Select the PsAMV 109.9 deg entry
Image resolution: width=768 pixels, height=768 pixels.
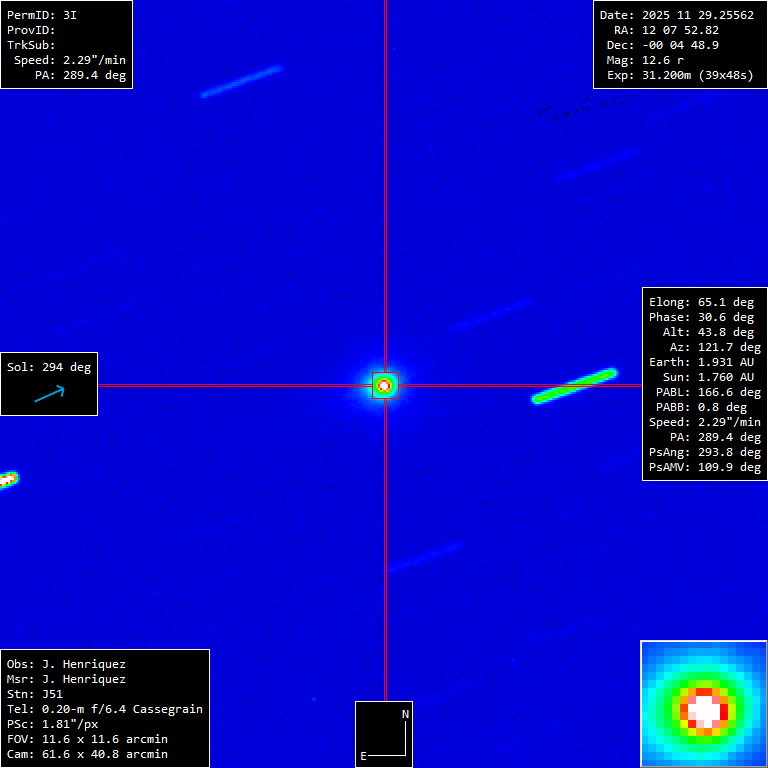click(x=705, y=467)
